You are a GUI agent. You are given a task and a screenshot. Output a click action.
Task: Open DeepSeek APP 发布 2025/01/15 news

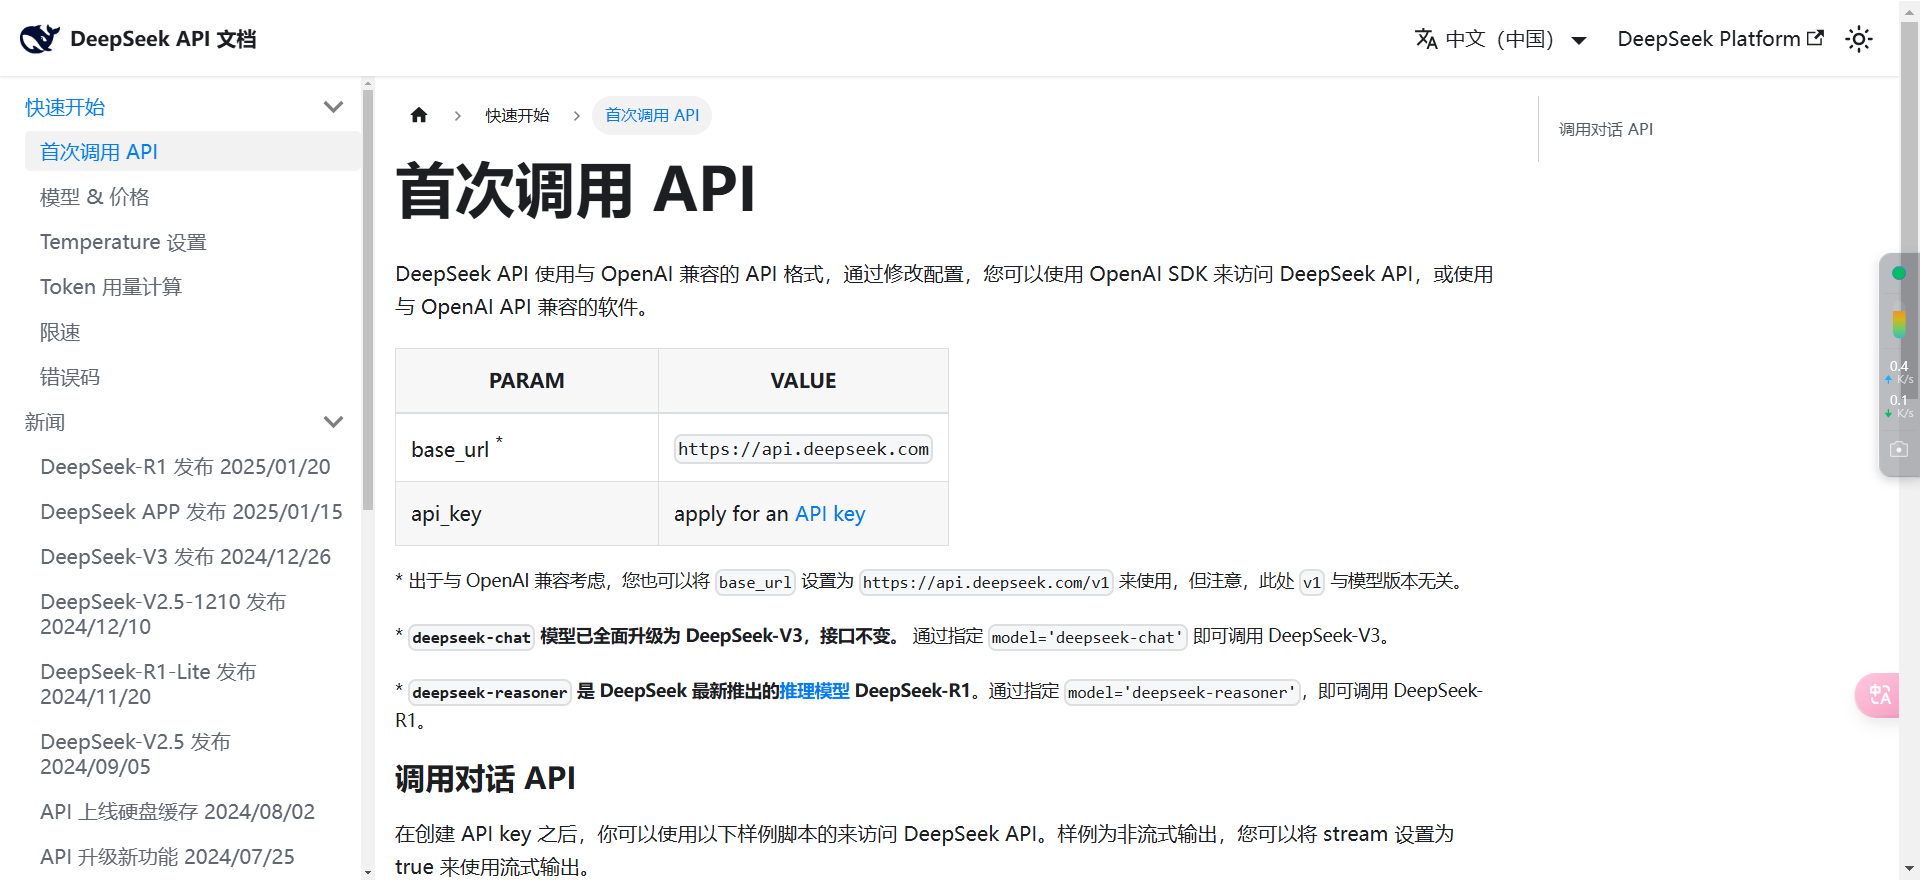193,512
